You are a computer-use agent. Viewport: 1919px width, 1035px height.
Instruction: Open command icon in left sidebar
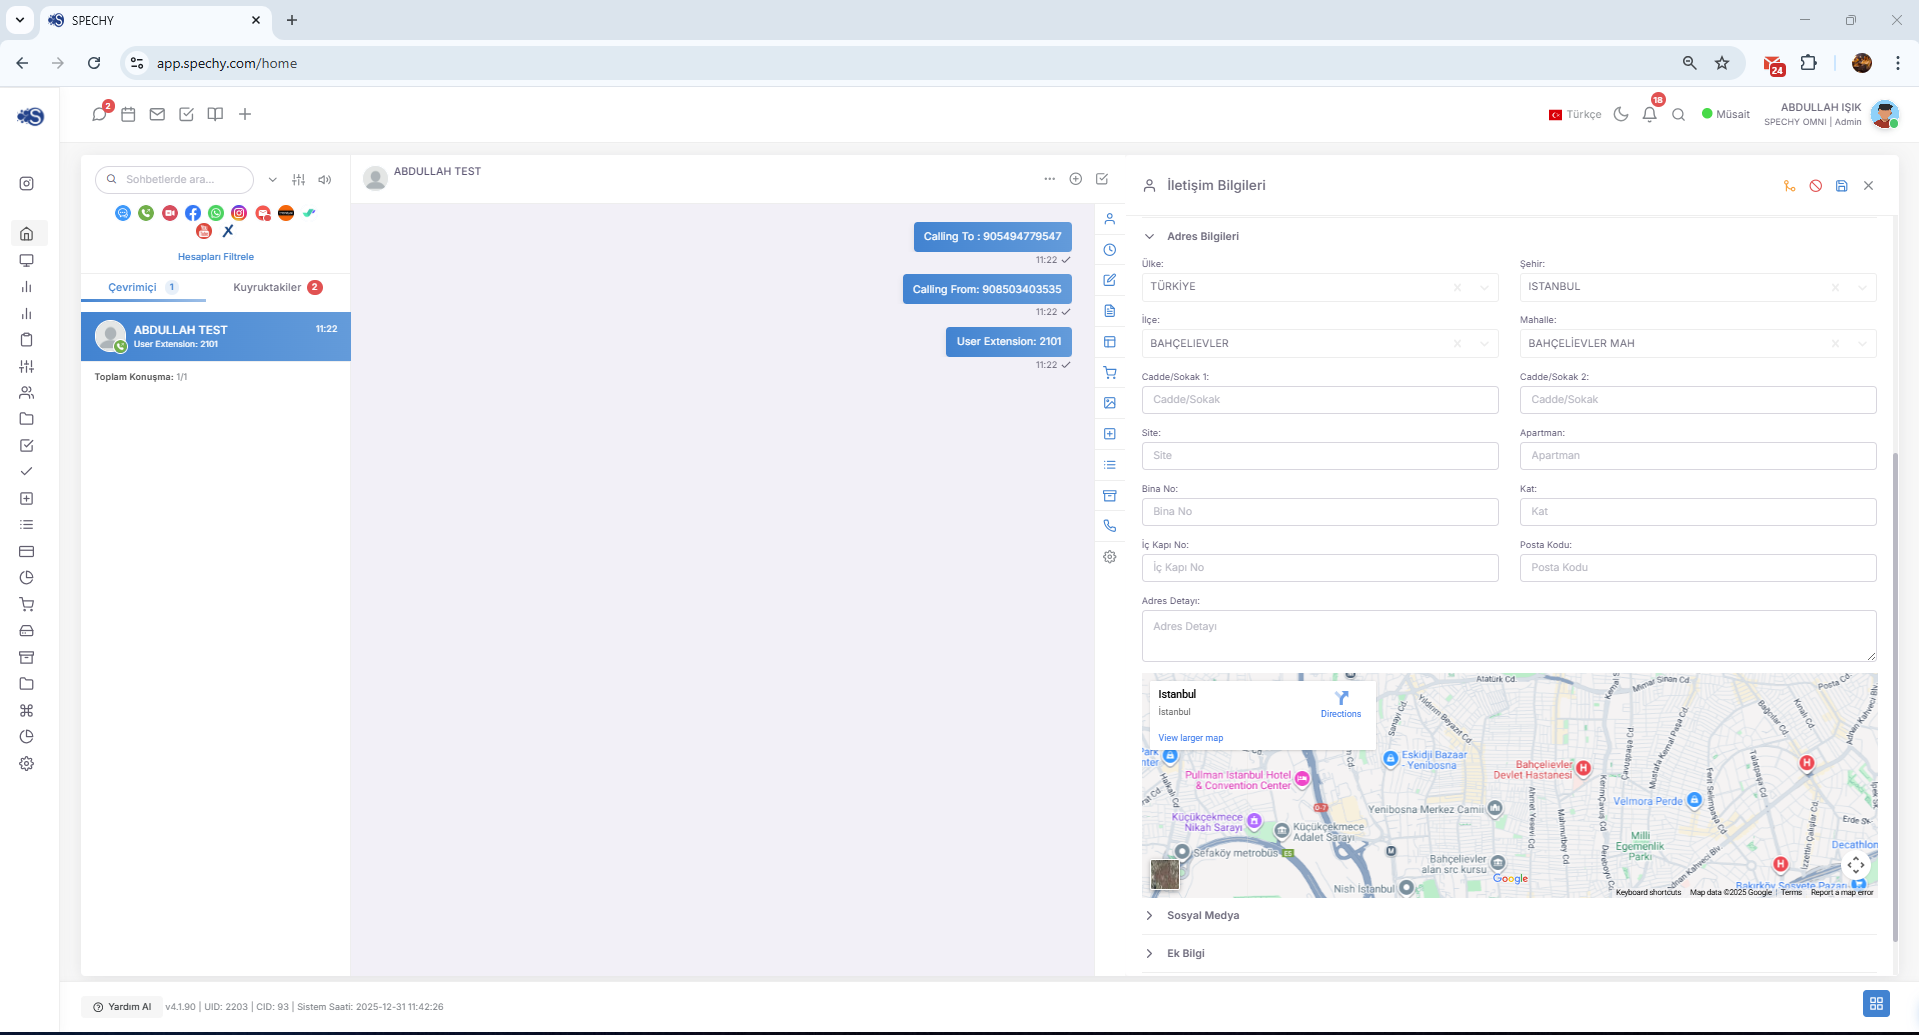coord(27,710)
